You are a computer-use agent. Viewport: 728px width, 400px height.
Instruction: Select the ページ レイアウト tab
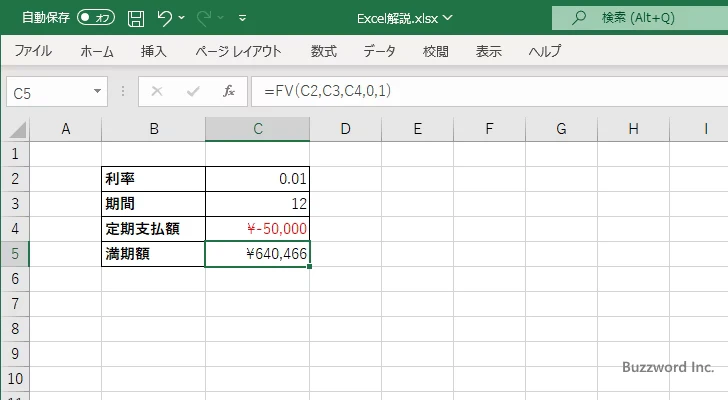(x=238, y=51)
